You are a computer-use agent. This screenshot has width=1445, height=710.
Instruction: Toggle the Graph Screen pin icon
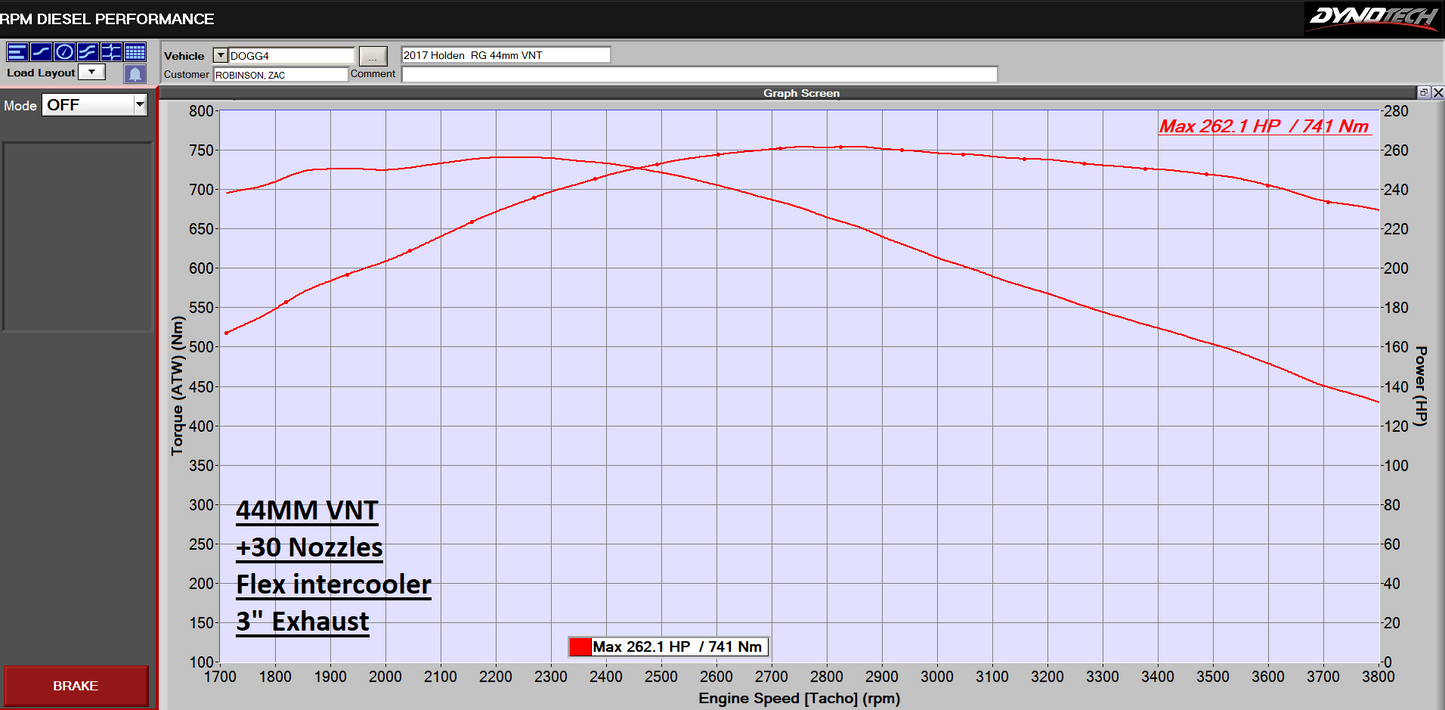pos(1424,92)
